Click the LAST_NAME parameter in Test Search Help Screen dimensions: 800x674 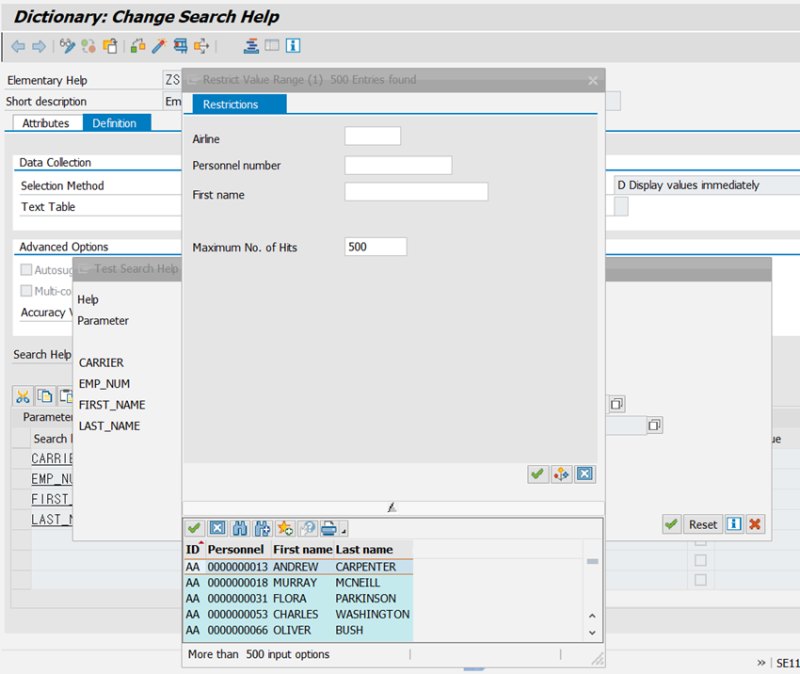[x=109, y=426]
